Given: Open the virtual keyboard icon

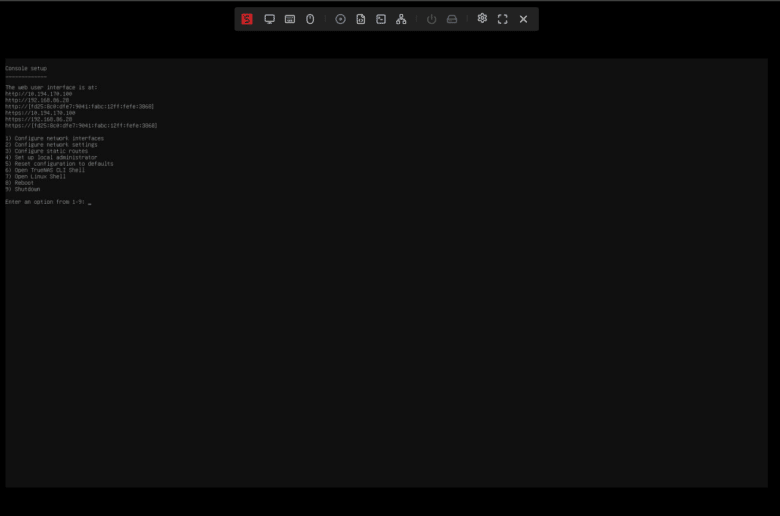Looking at the screenshot, I should (290, 19).
